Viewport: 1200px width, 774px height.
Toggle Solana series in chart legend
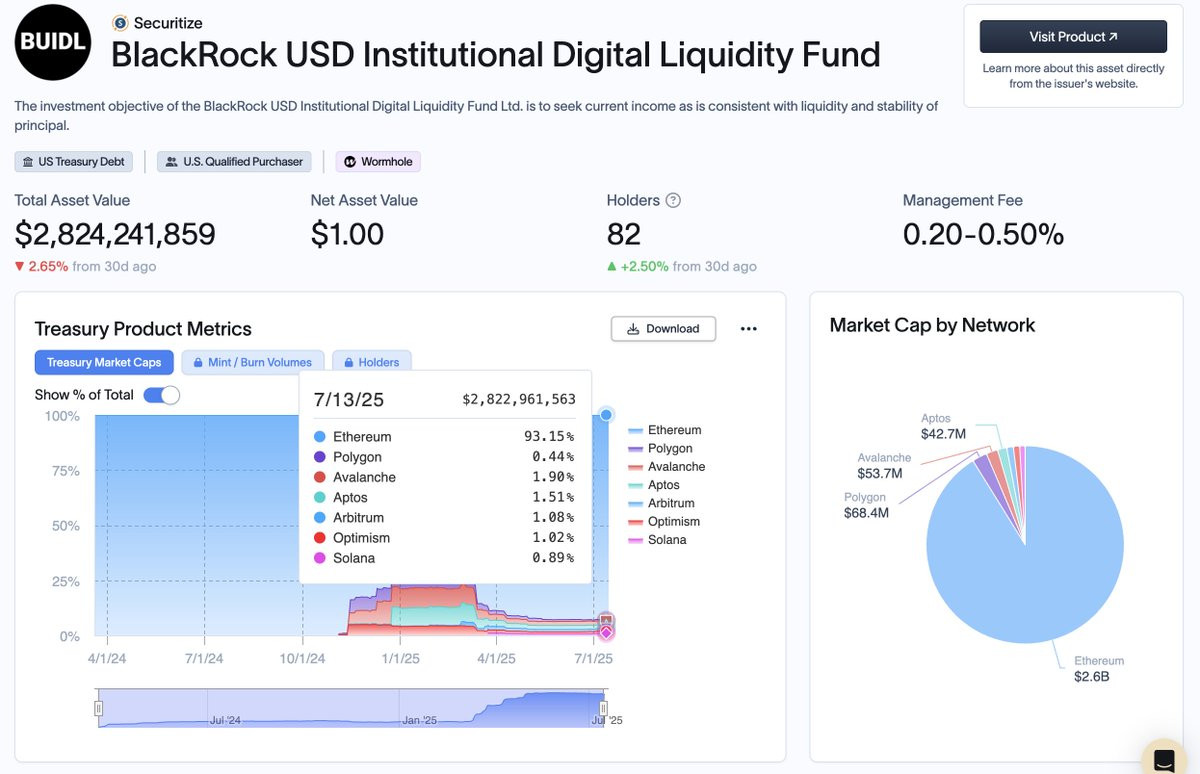pos(657,540)
